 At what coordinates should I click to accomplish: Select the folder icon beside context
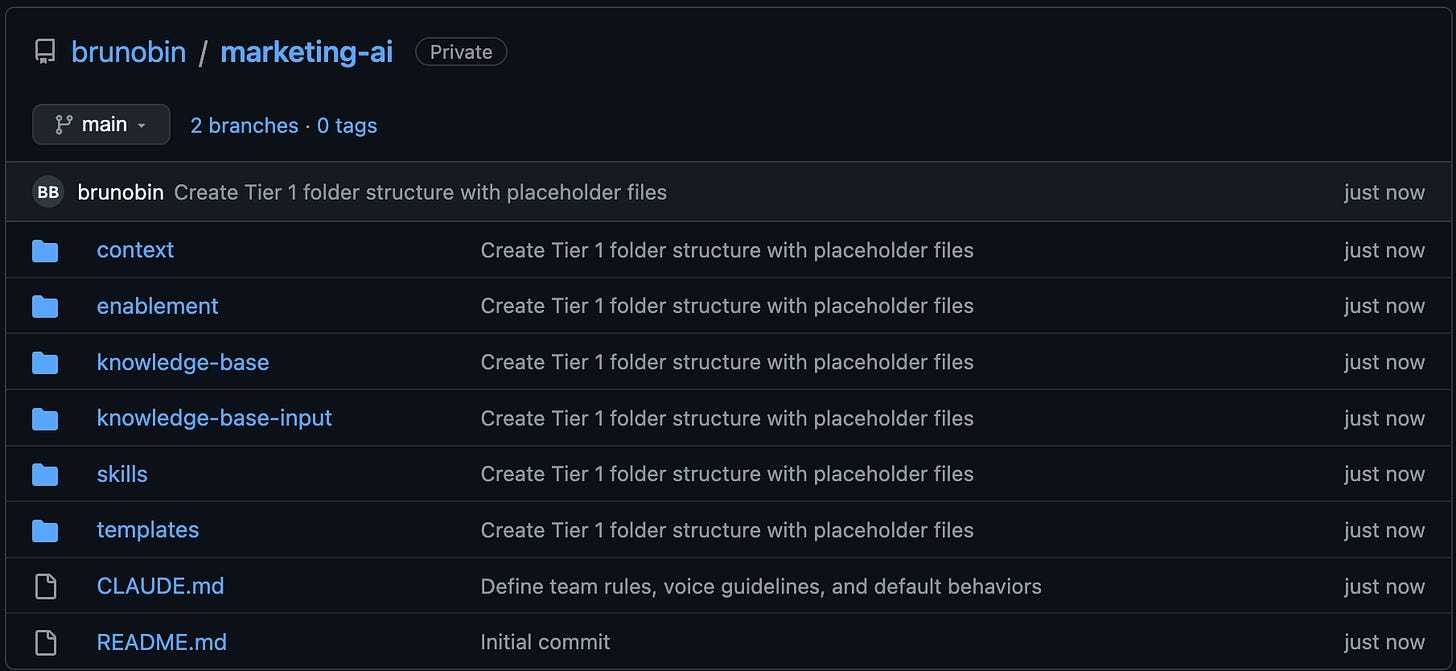point(45,250)
